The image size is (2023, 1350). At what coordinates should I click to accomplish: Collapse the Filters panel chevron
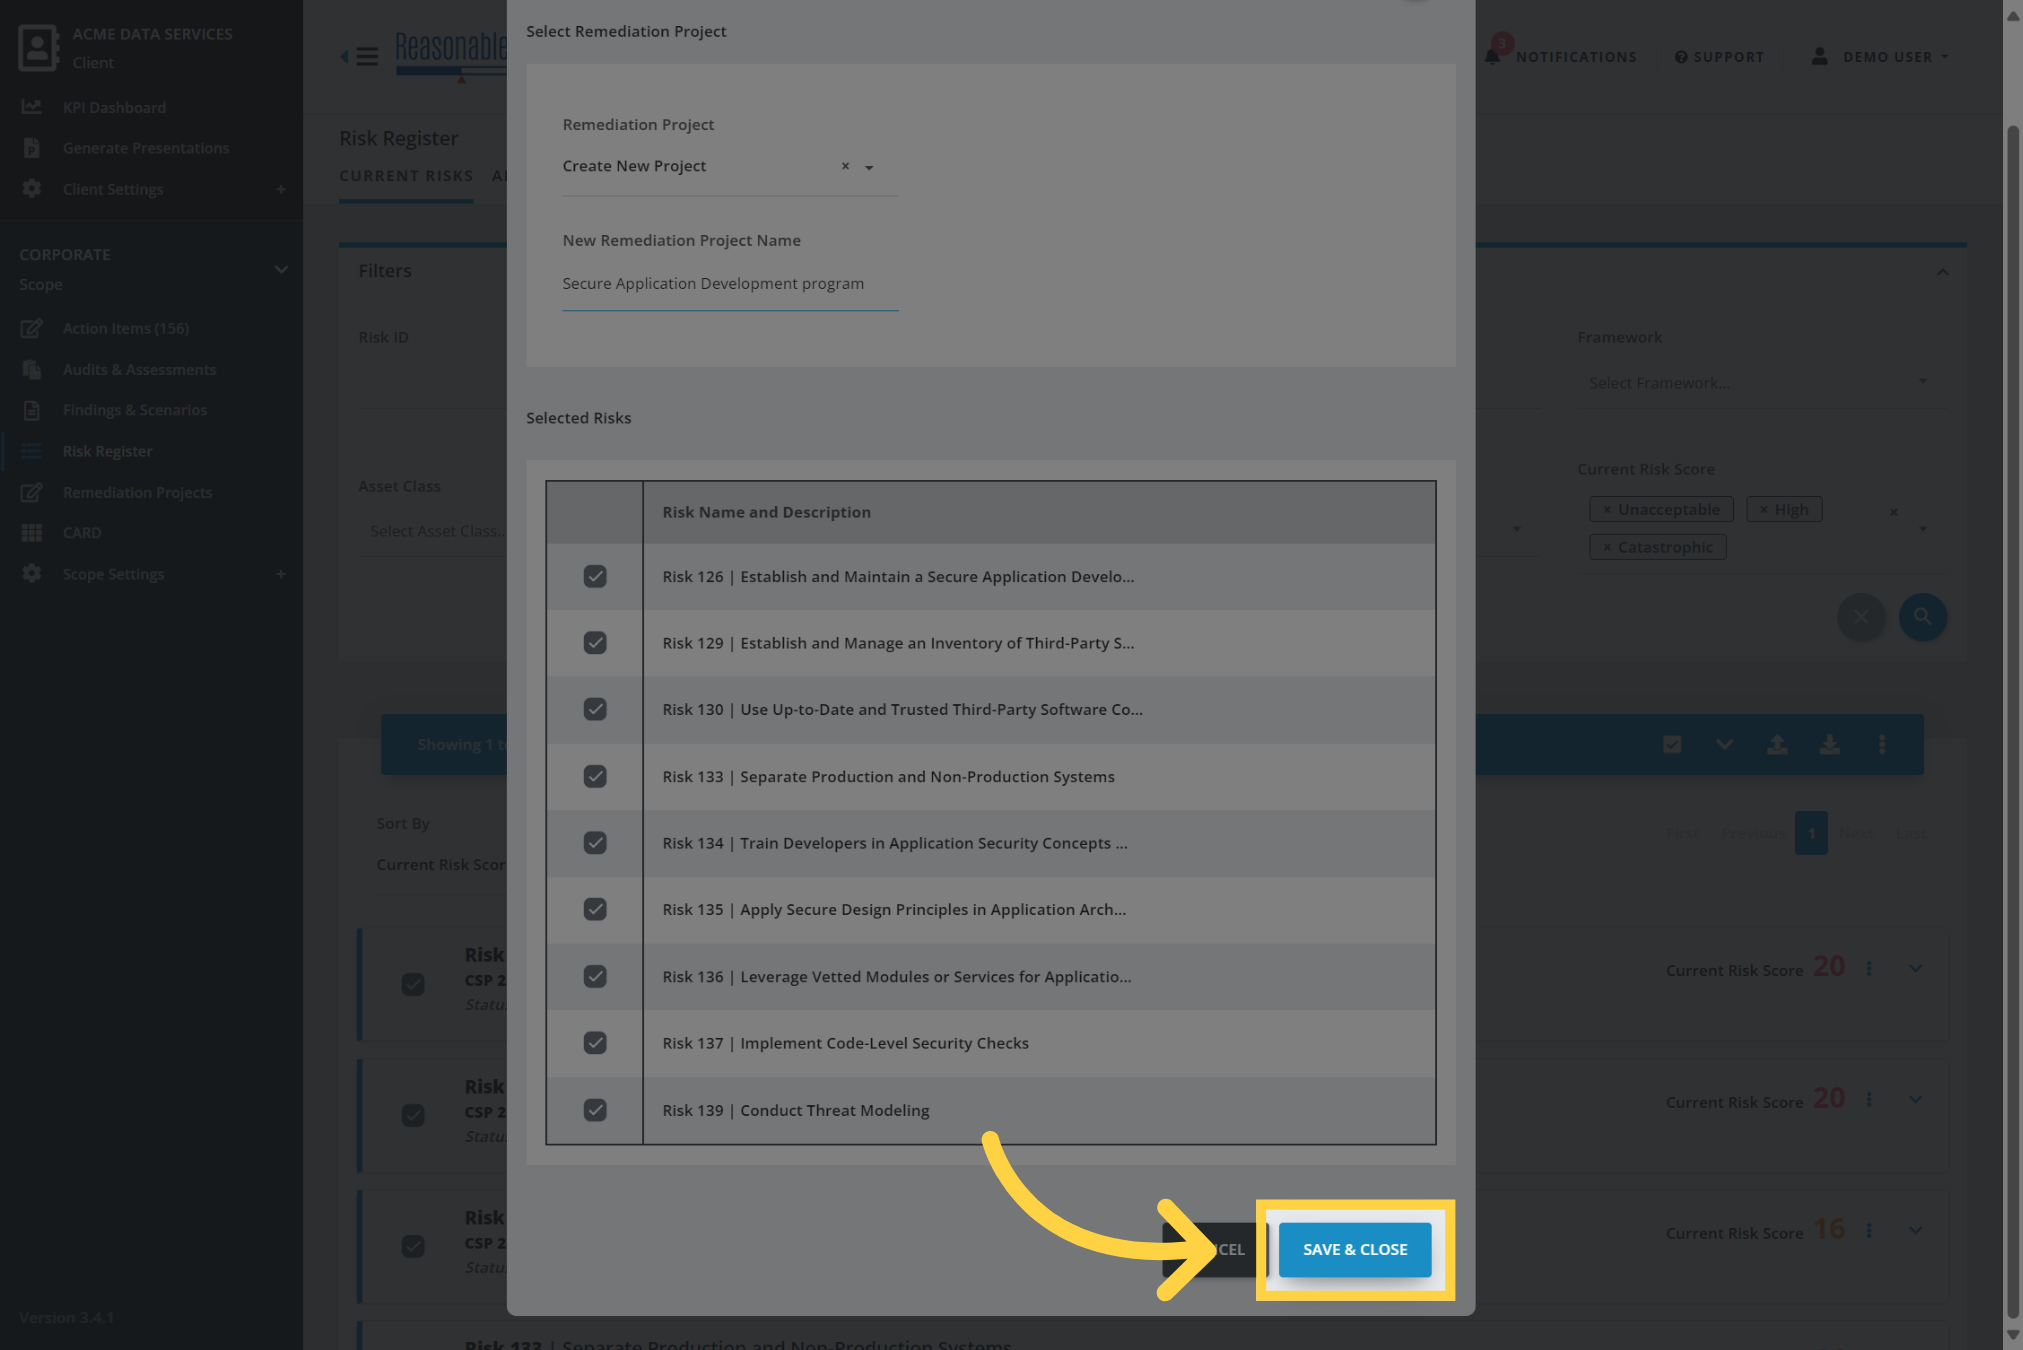1942,272
